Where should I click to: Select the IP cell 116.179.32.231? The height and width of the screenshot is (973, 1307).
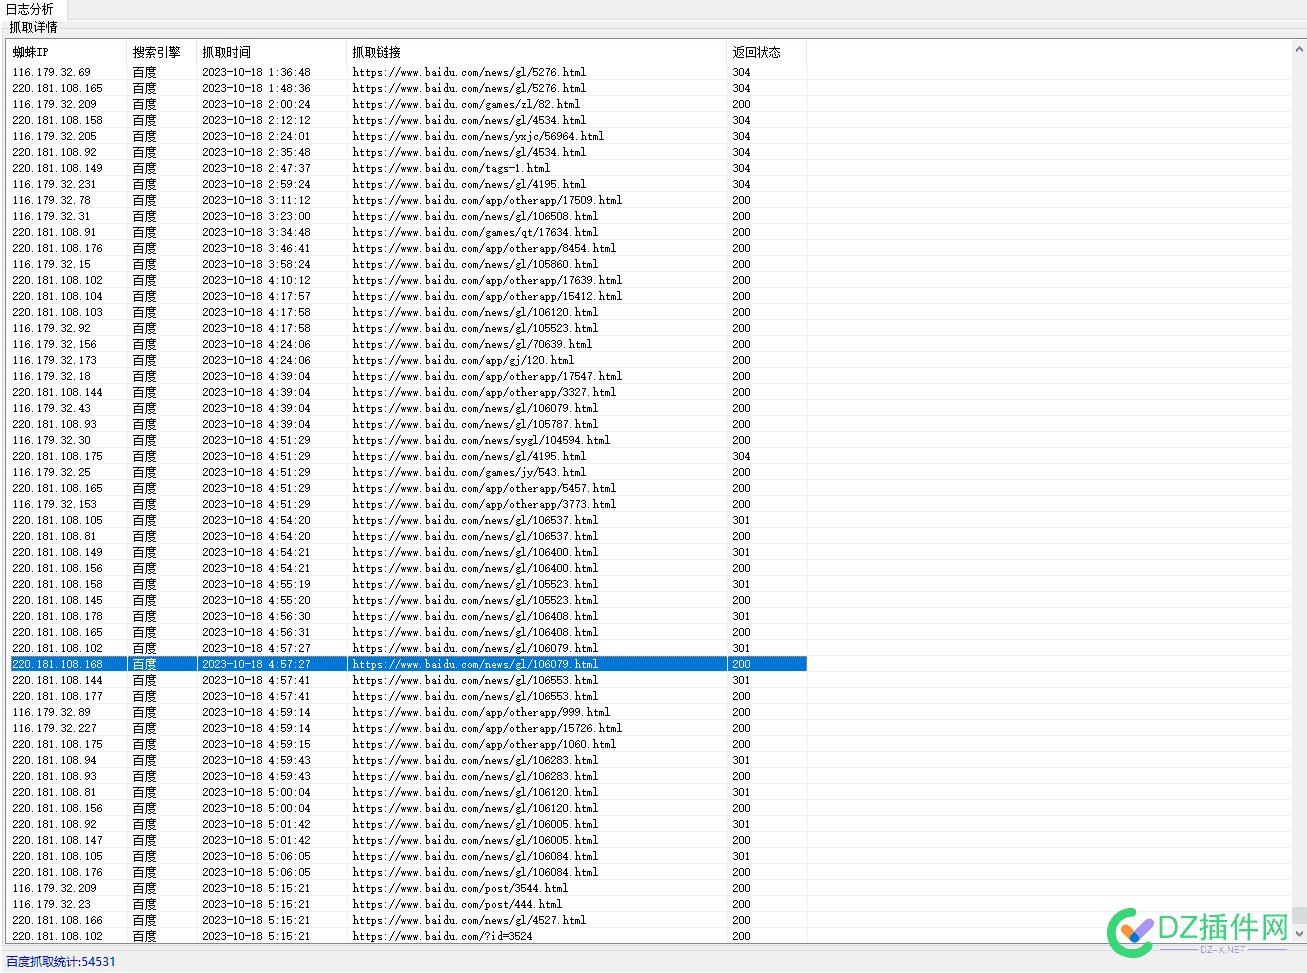54,184
